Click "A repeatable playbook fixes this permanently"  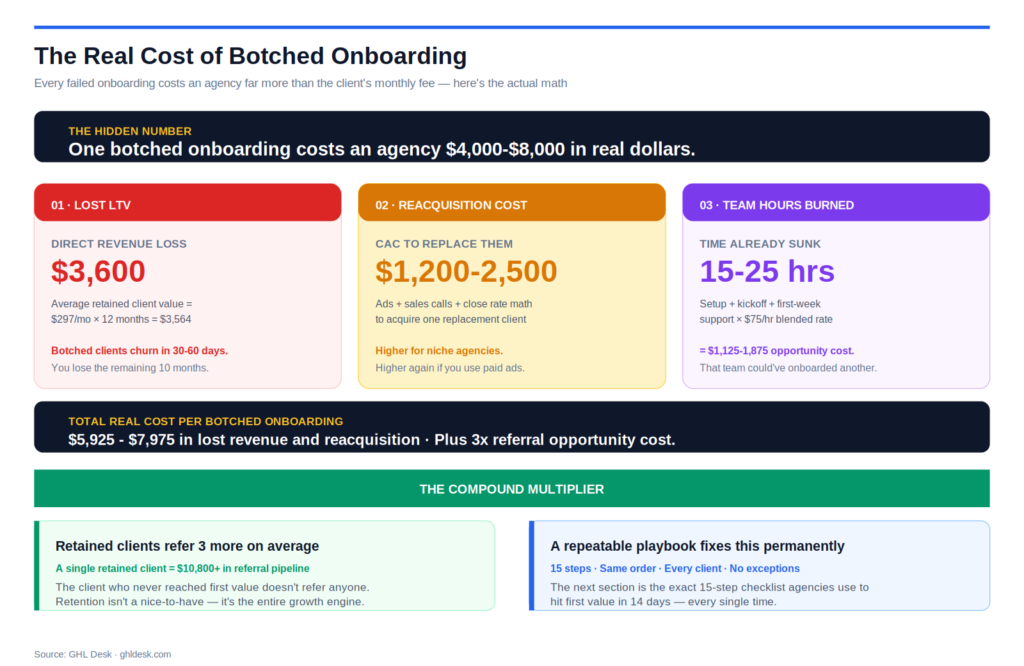697,546
